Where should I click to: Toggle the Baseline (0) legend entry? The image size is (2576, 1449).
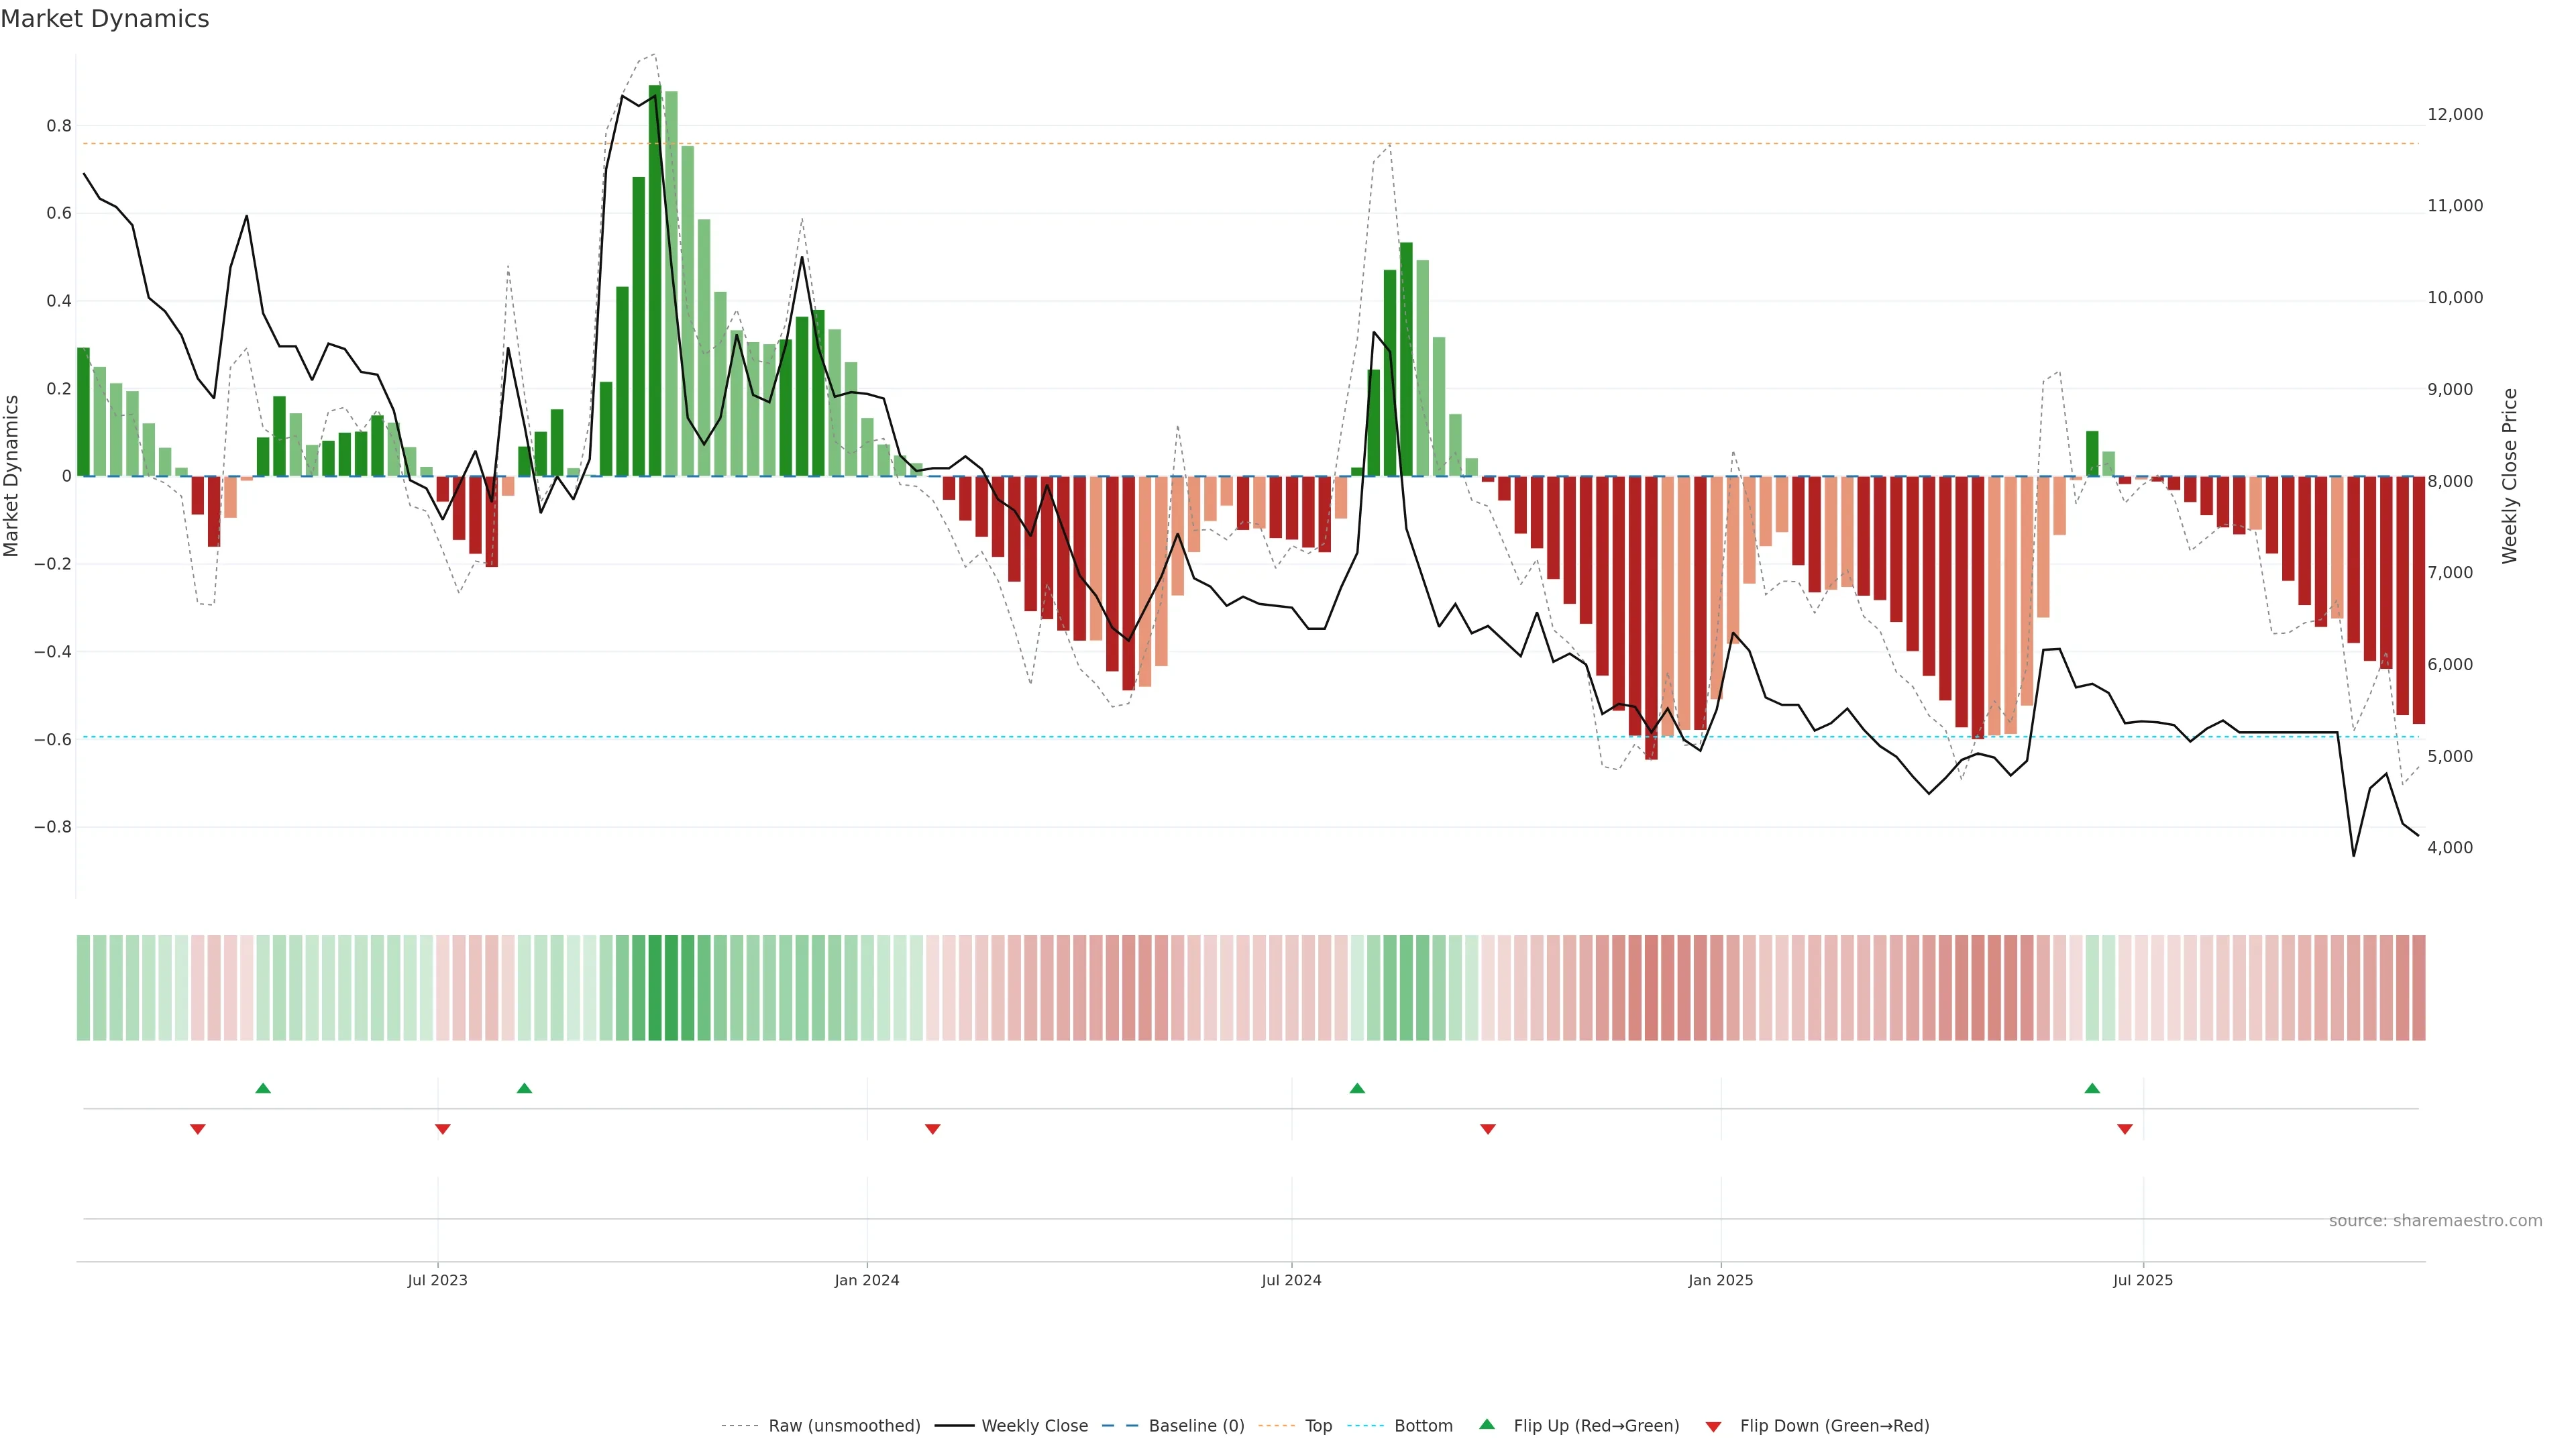[x=1196, y=1426]
